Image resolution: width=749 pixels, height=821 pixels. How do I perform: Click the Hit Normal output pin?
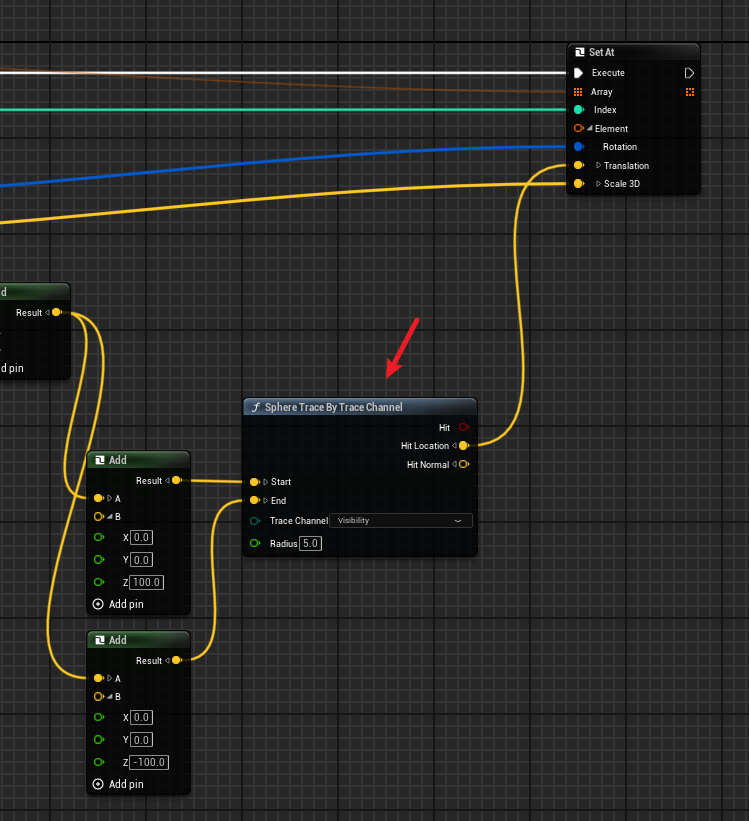pos(464,464)
